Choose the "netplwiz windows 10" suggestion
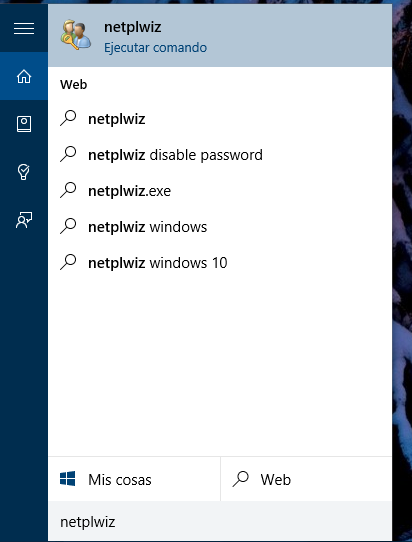The image size is (412, 542). pos(220,263)
